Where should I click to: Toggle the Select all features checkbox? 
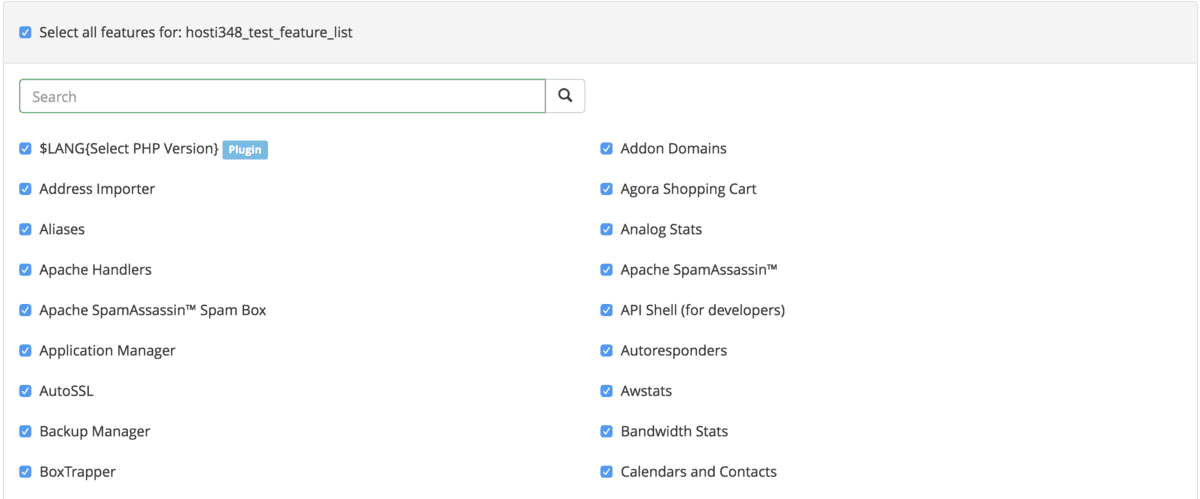click(26, 32)
